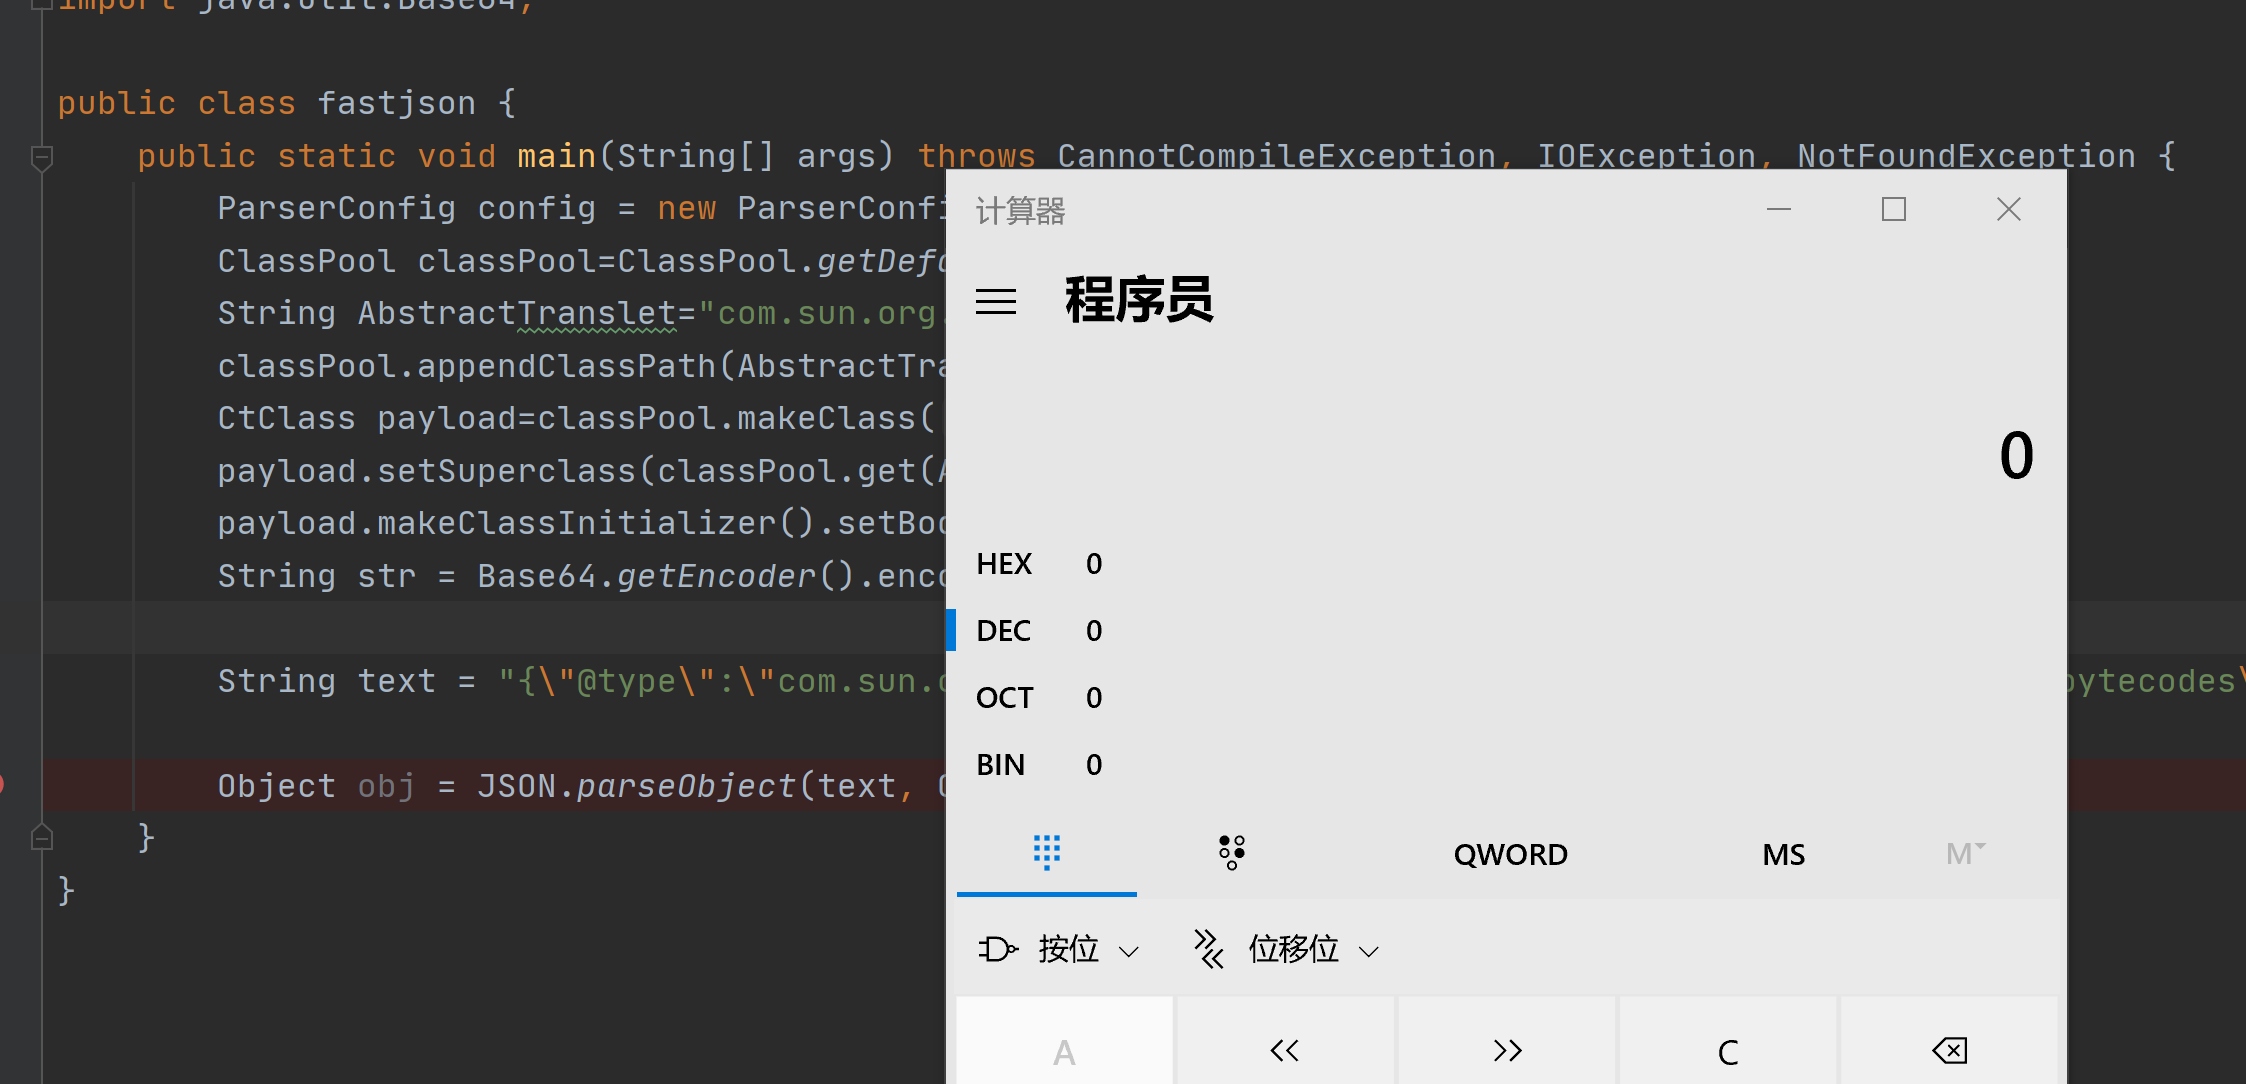Open the calculator hamburger navigation menu

pos(995,301)
